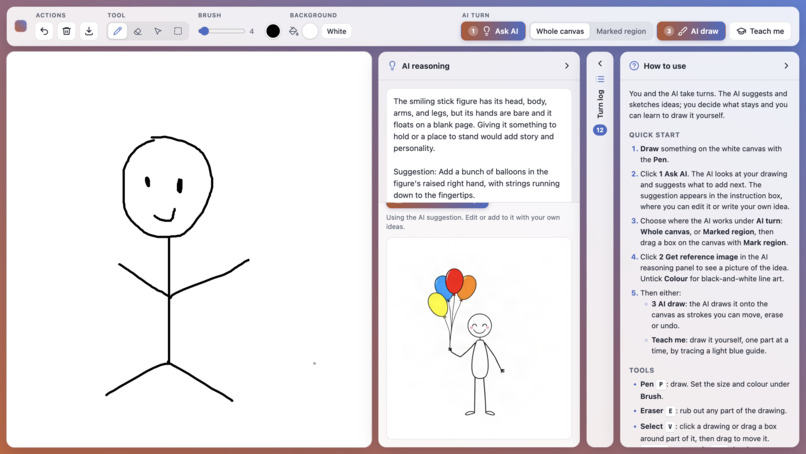
Task: Pick the Mark region box tool
Action: click(x=178, y=31)
